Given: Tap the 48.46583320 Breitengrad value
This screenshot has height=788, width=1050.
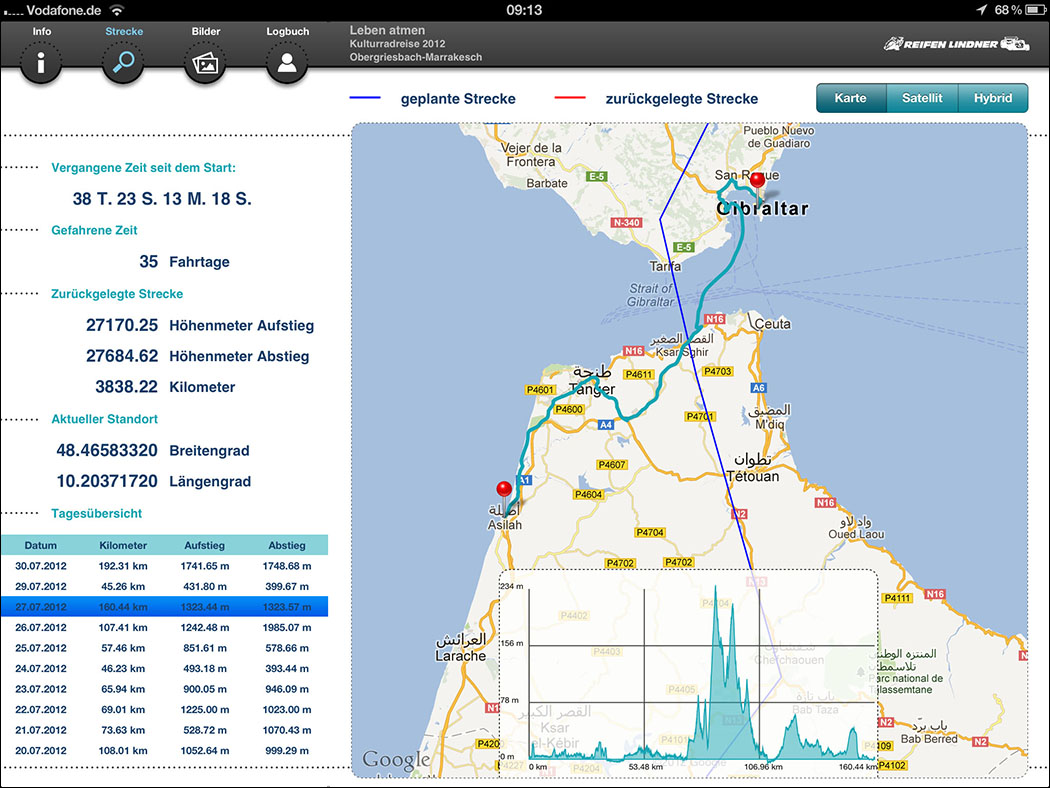Looking at the screenshot, I should coord(107,451).
